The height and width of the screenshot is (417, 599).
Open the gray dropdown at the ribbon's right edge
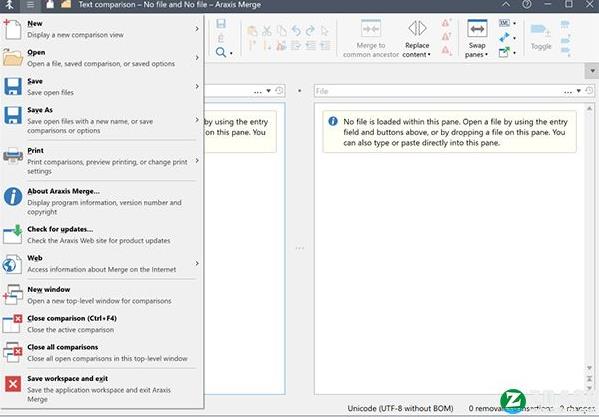[592, 71]
